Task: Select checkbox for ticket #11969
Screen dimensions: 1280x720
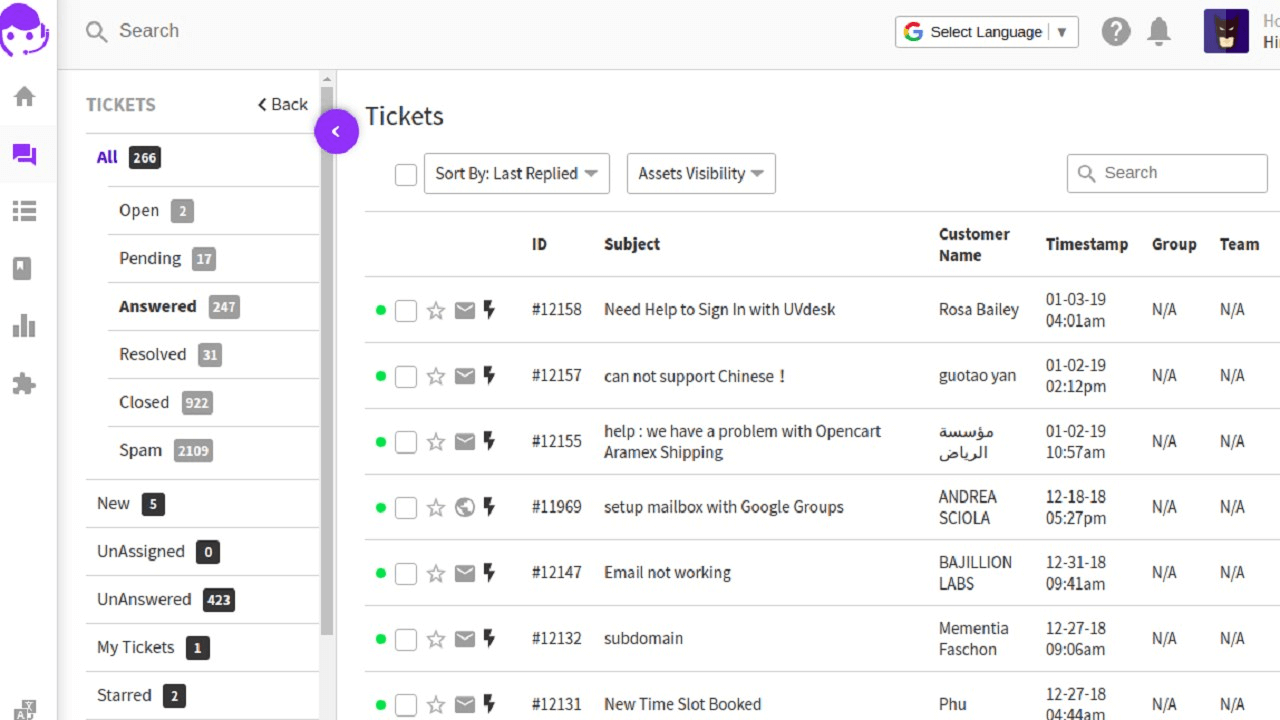Action: pyautogui.click(x=405, y=508)
